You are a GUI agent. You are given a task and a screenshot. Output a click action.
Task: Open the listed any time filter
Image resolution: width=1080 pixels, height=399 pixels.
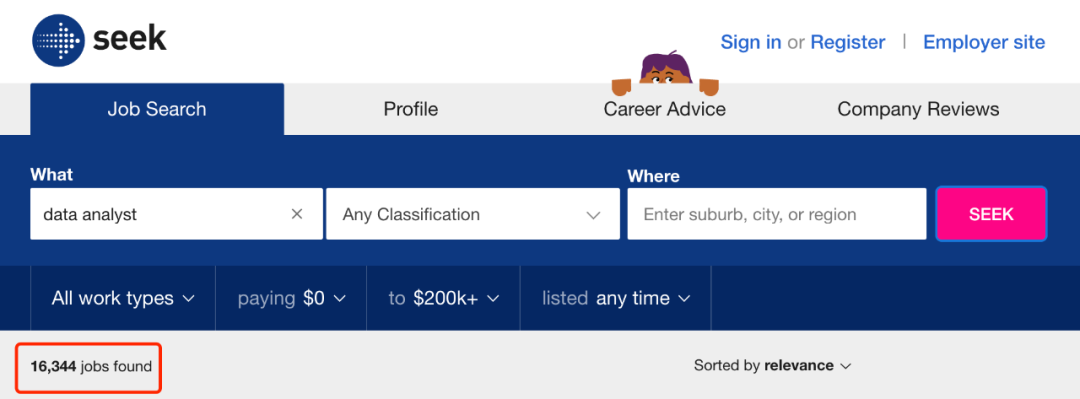tap(616, 298)
